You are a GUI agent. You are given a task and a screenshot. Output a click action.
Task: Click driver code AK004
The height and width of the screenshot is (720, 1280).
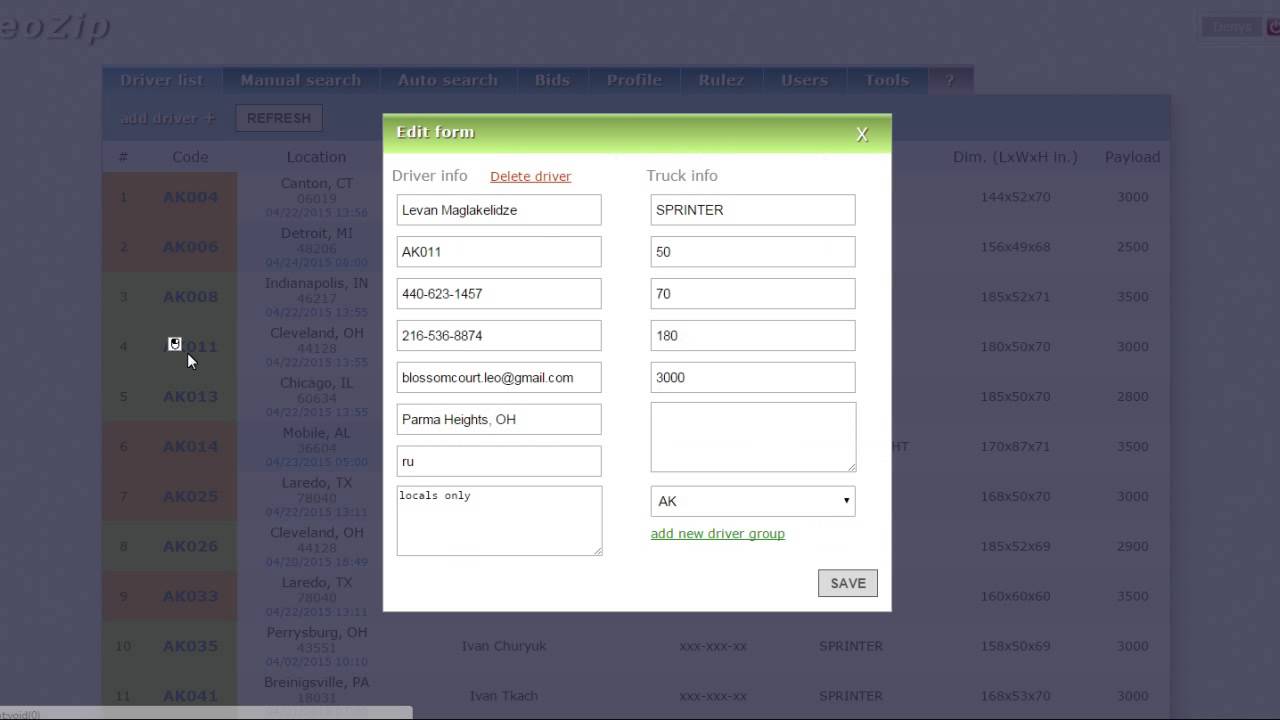tap(190, 197)
